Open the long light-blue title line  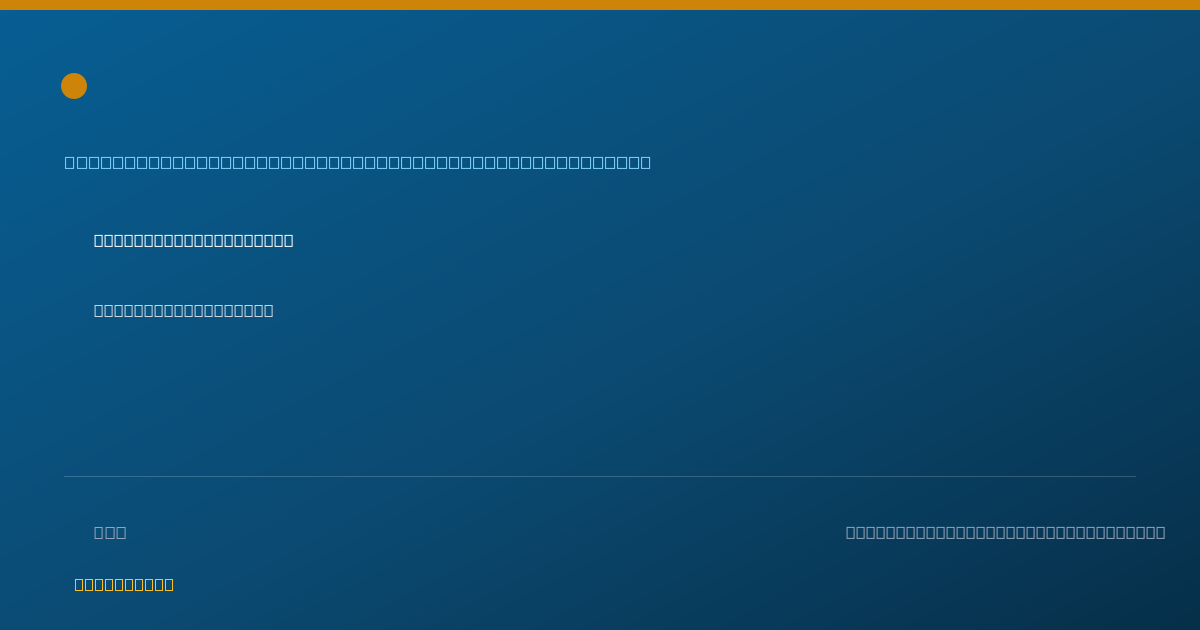pos(358,162)
